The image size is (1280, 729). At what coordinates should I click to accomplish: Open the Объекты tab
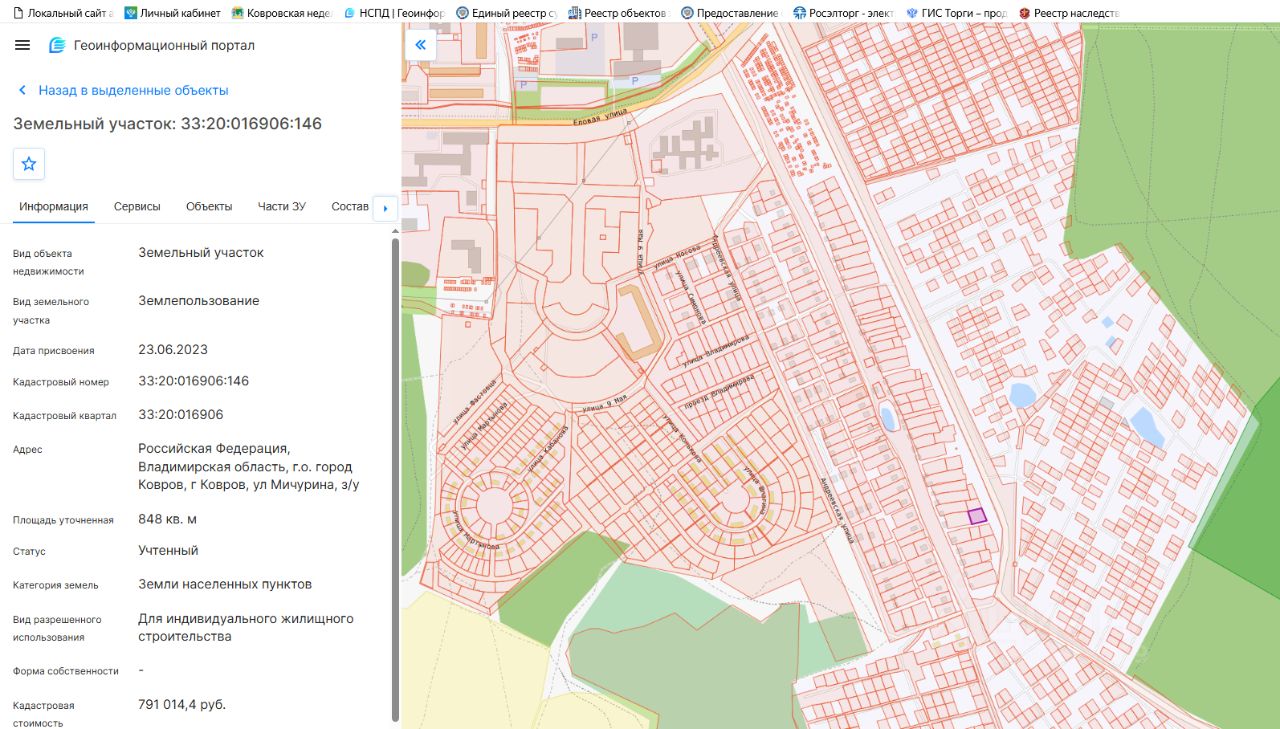pos(209,207)
